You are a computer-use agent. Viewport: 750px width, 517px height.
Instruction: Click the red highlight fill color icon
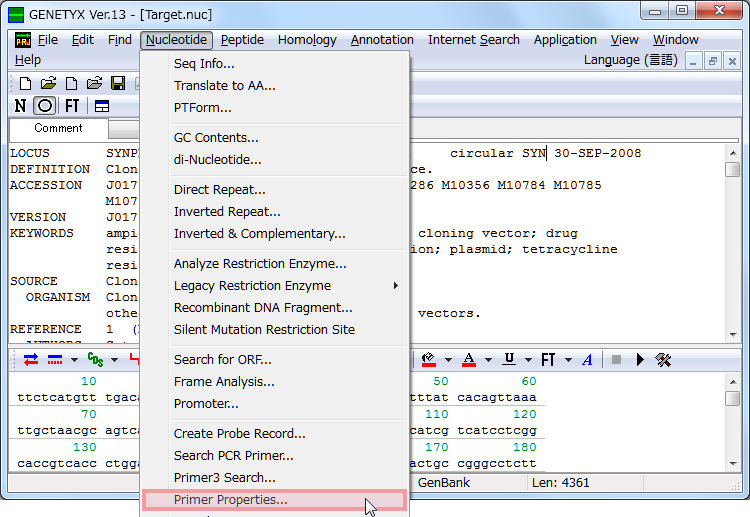tap(429, 359)
